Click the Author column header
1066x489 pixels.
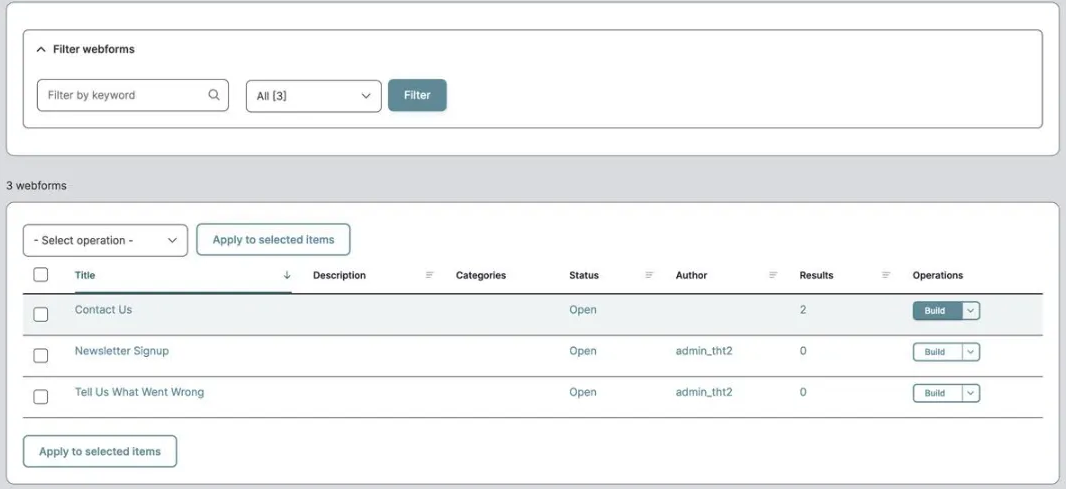691,275
